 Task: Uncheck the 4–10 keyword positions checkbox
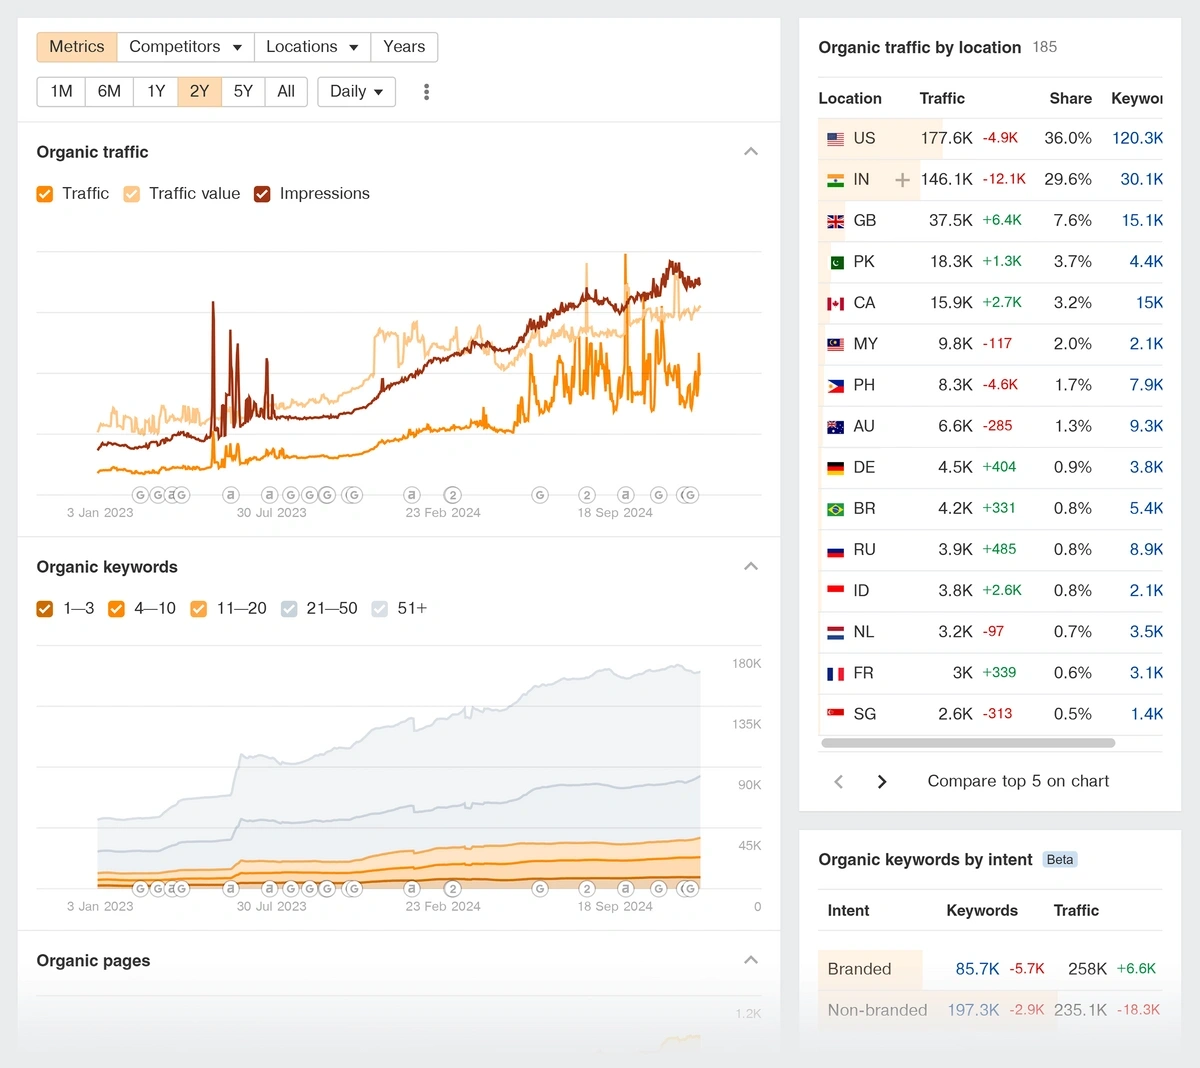pyautogui.click(x=116, y=609)
